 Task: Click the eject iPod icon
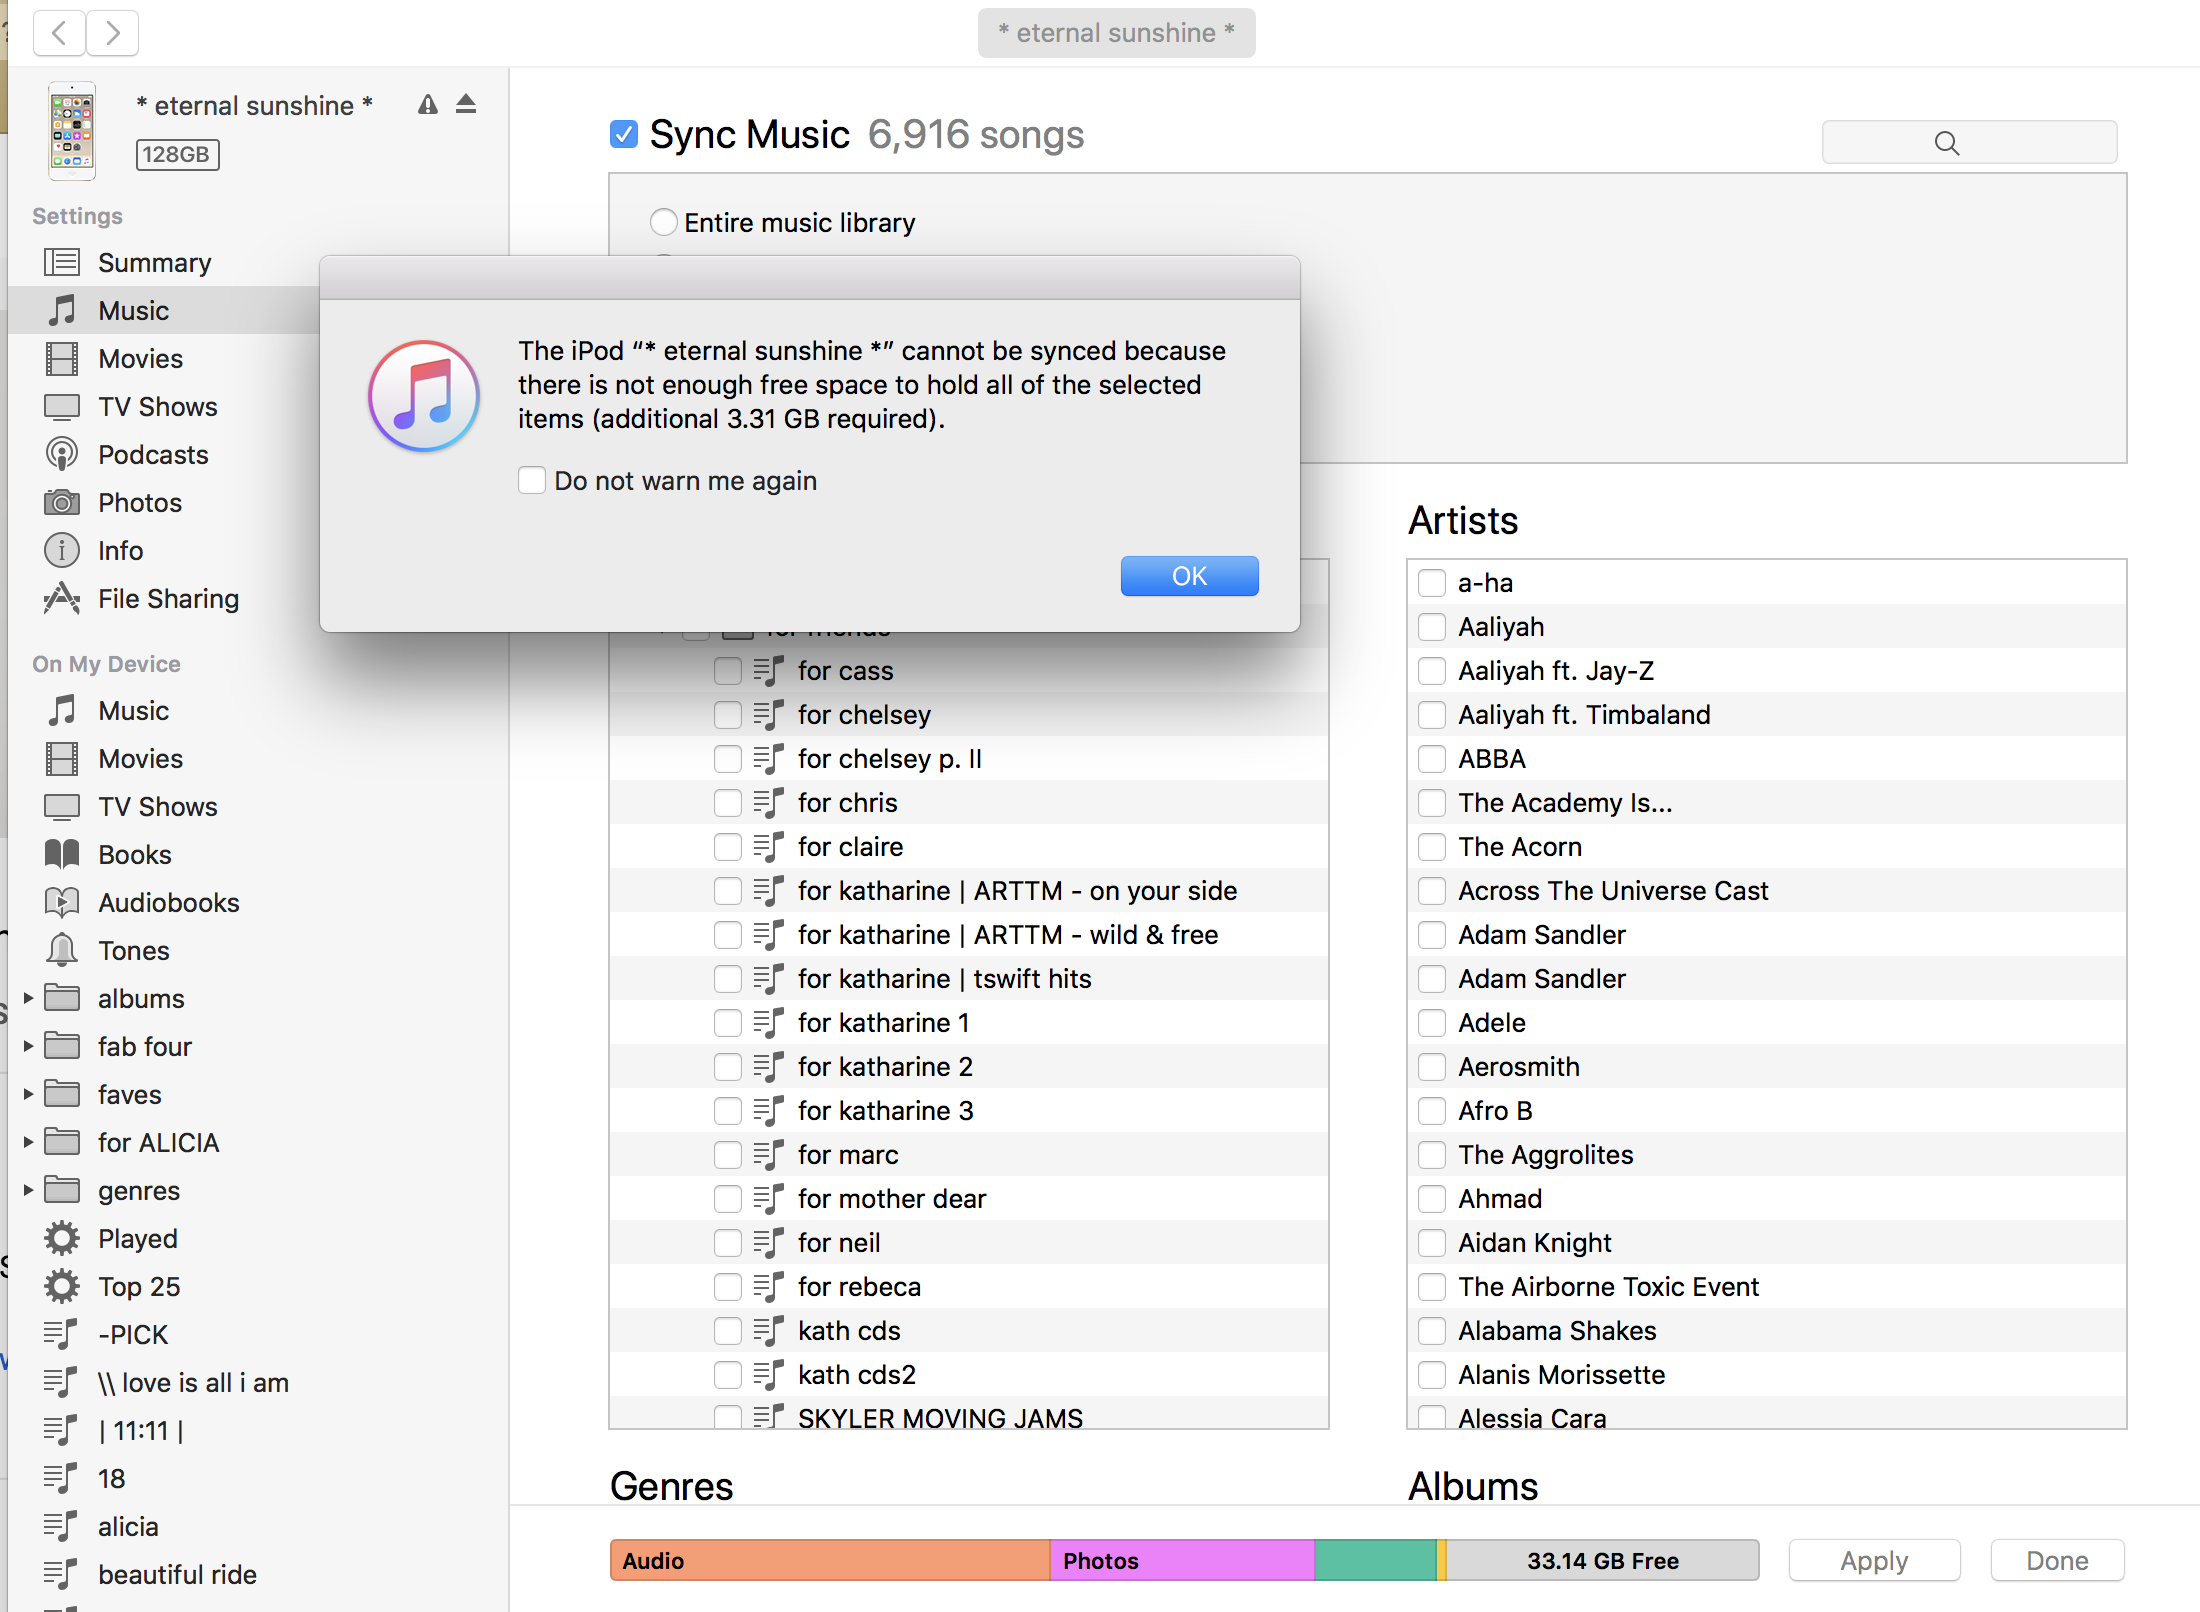(x=466, y=104)
